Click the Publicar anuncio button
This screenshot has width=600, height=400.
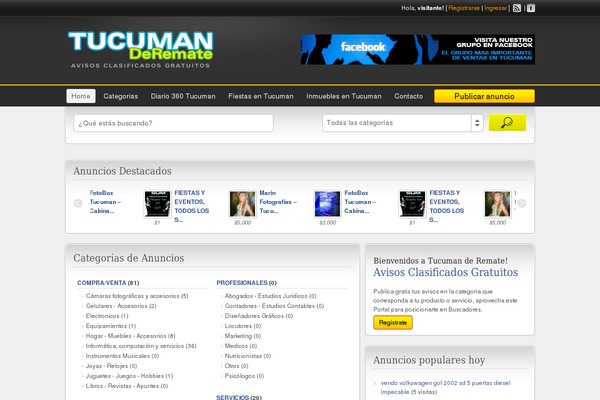pyautogui.click(x=484, y=96)
